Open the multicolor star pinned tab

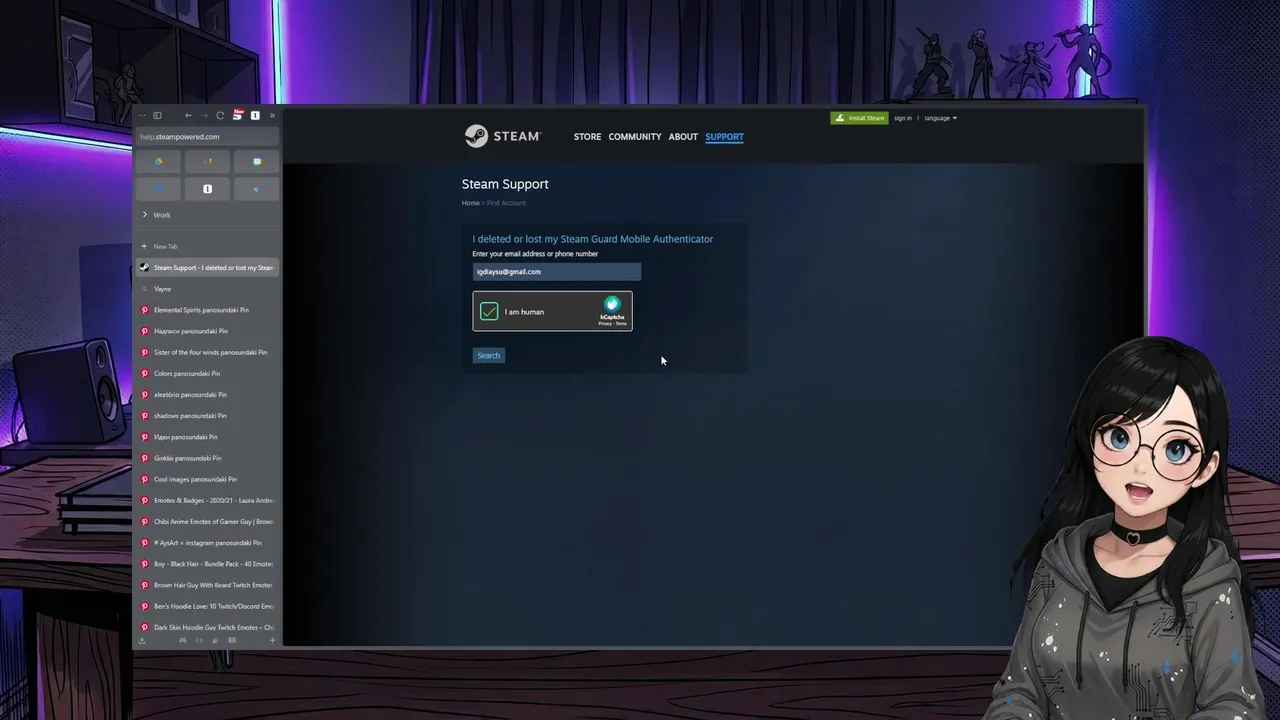click(257, 188)
